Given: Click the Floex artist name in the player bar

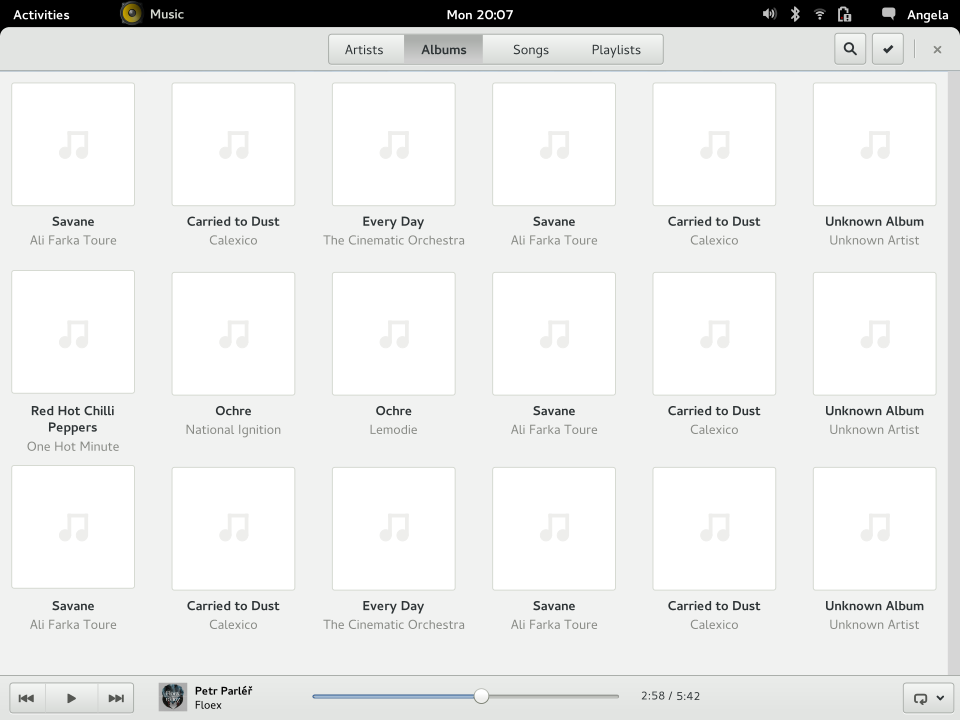Looking at the screenshot, I should (x=208, y=705).
